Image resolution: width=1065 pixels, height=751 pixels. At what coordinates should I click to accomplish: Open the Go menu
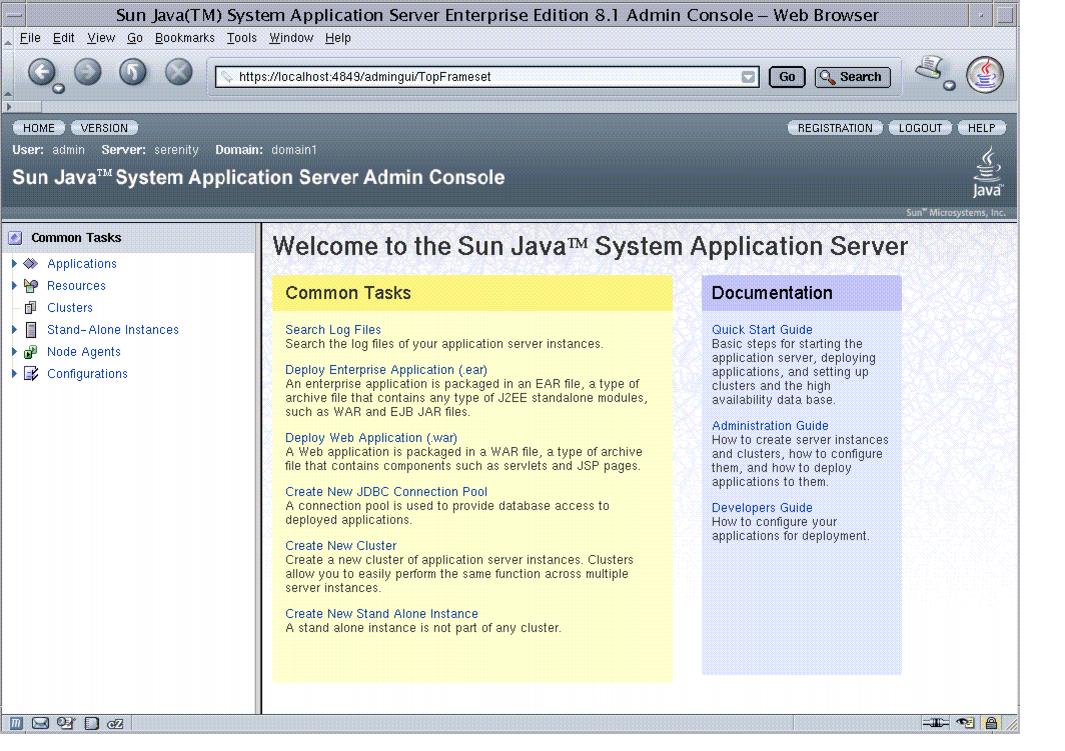point(134,38)
